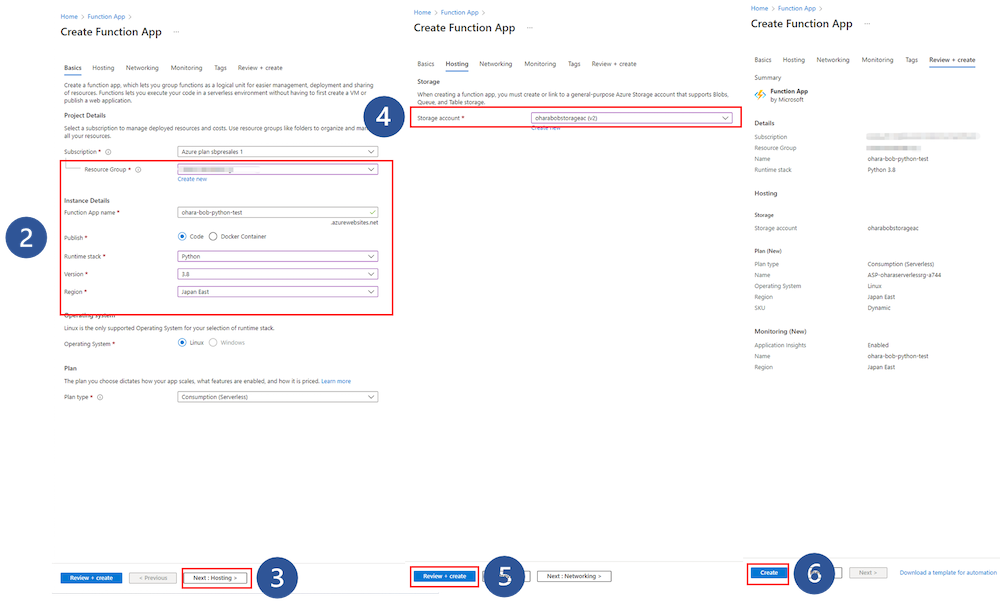1000x604 pixels.
Task: Click the Function App breadcrumb on the Review + create page
Action: pos(797,8)
